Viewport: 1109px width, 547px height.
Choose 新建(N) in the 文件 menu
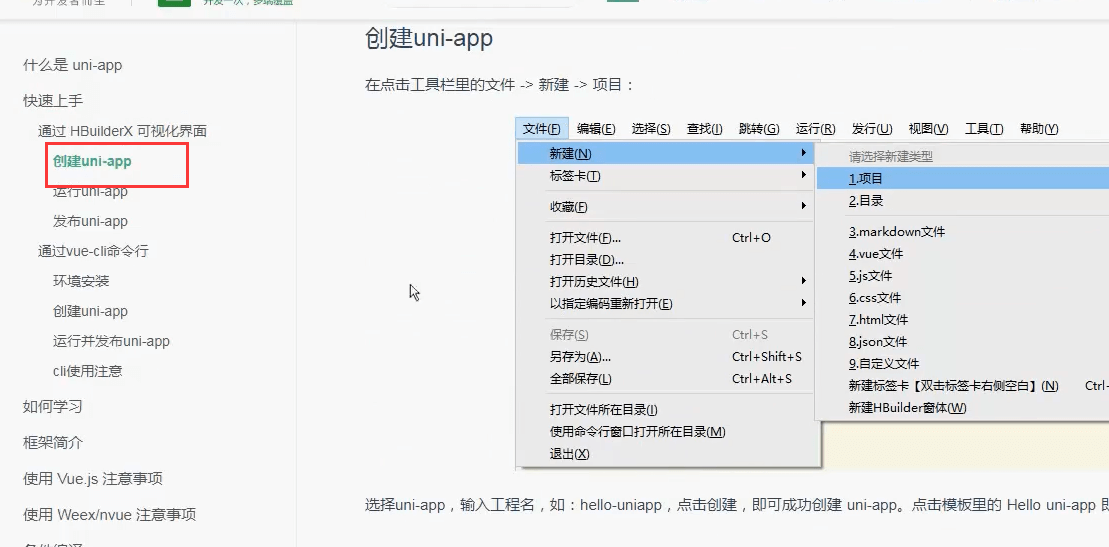click(666, 153)
